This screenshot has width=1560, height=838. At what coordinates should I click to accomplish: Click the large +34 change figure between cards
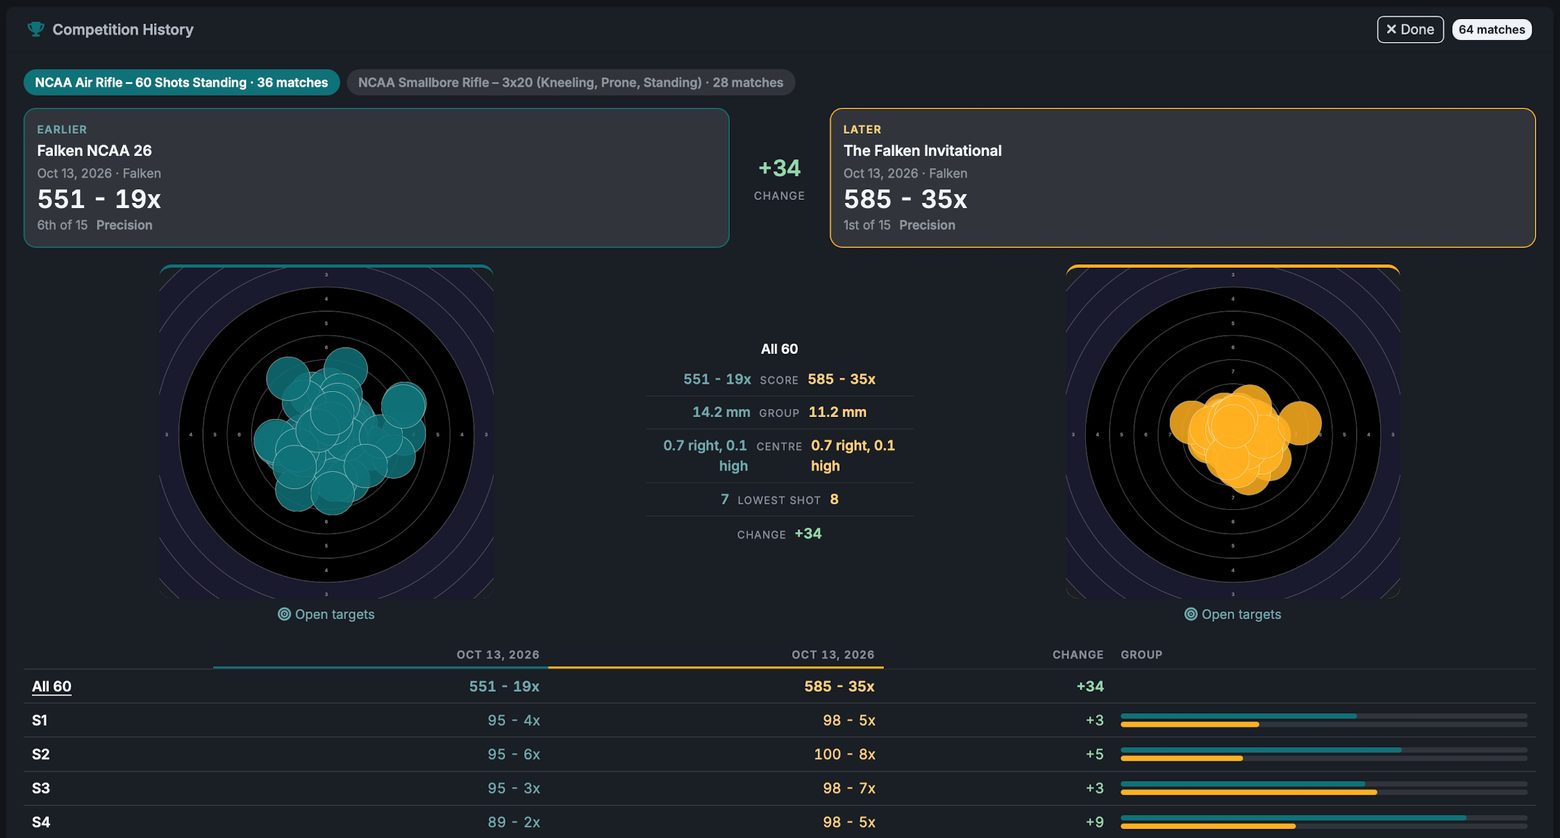tap(779, 168)
